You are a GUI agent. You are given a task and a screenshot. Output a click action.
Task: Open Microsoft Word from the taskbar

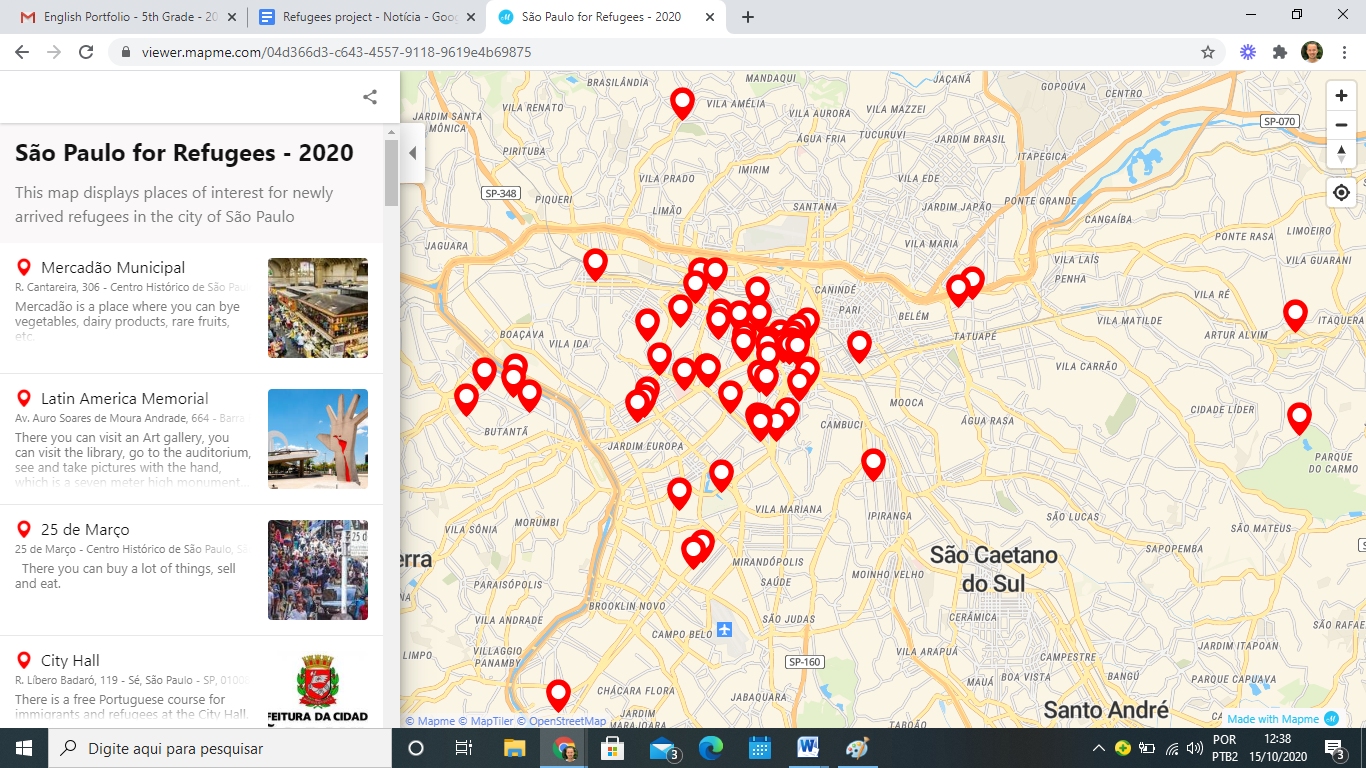point(808,748)
